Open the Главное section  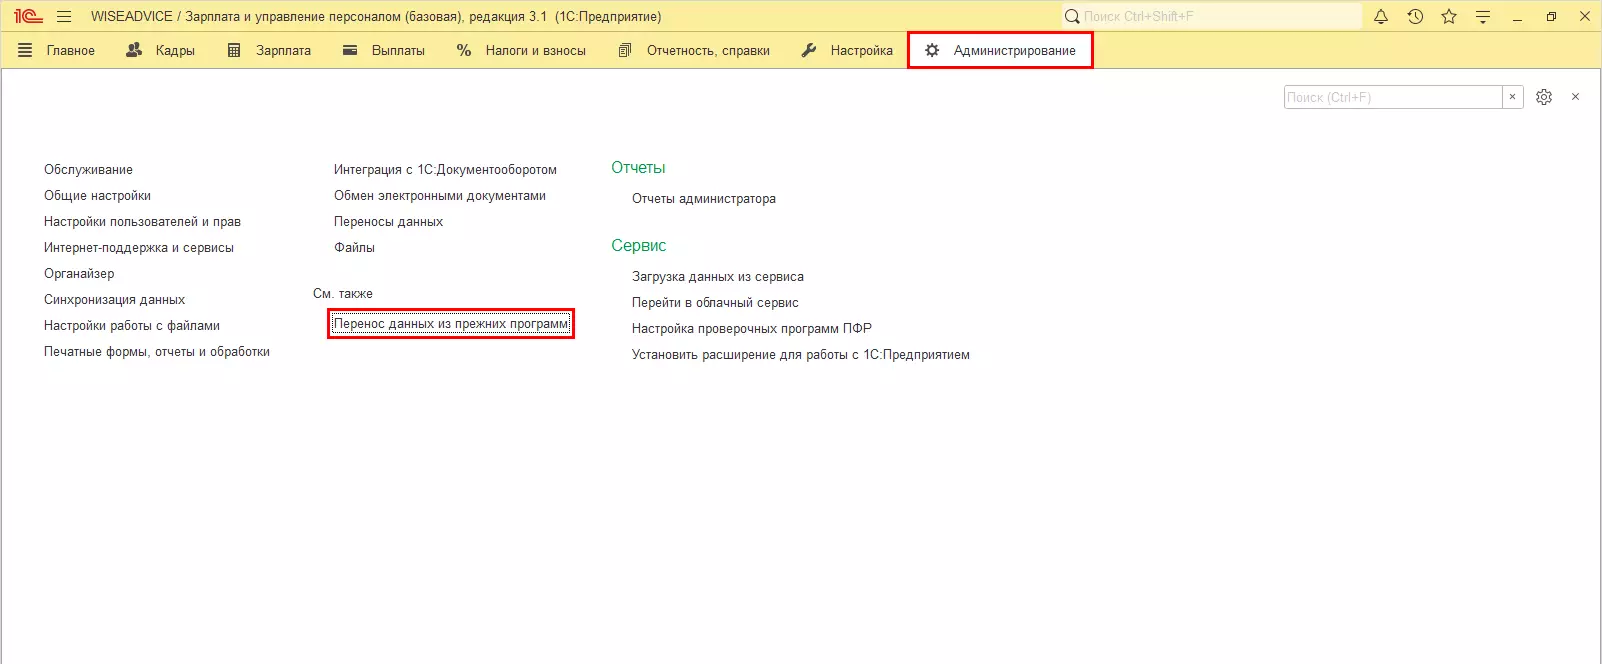pos(57,50)
